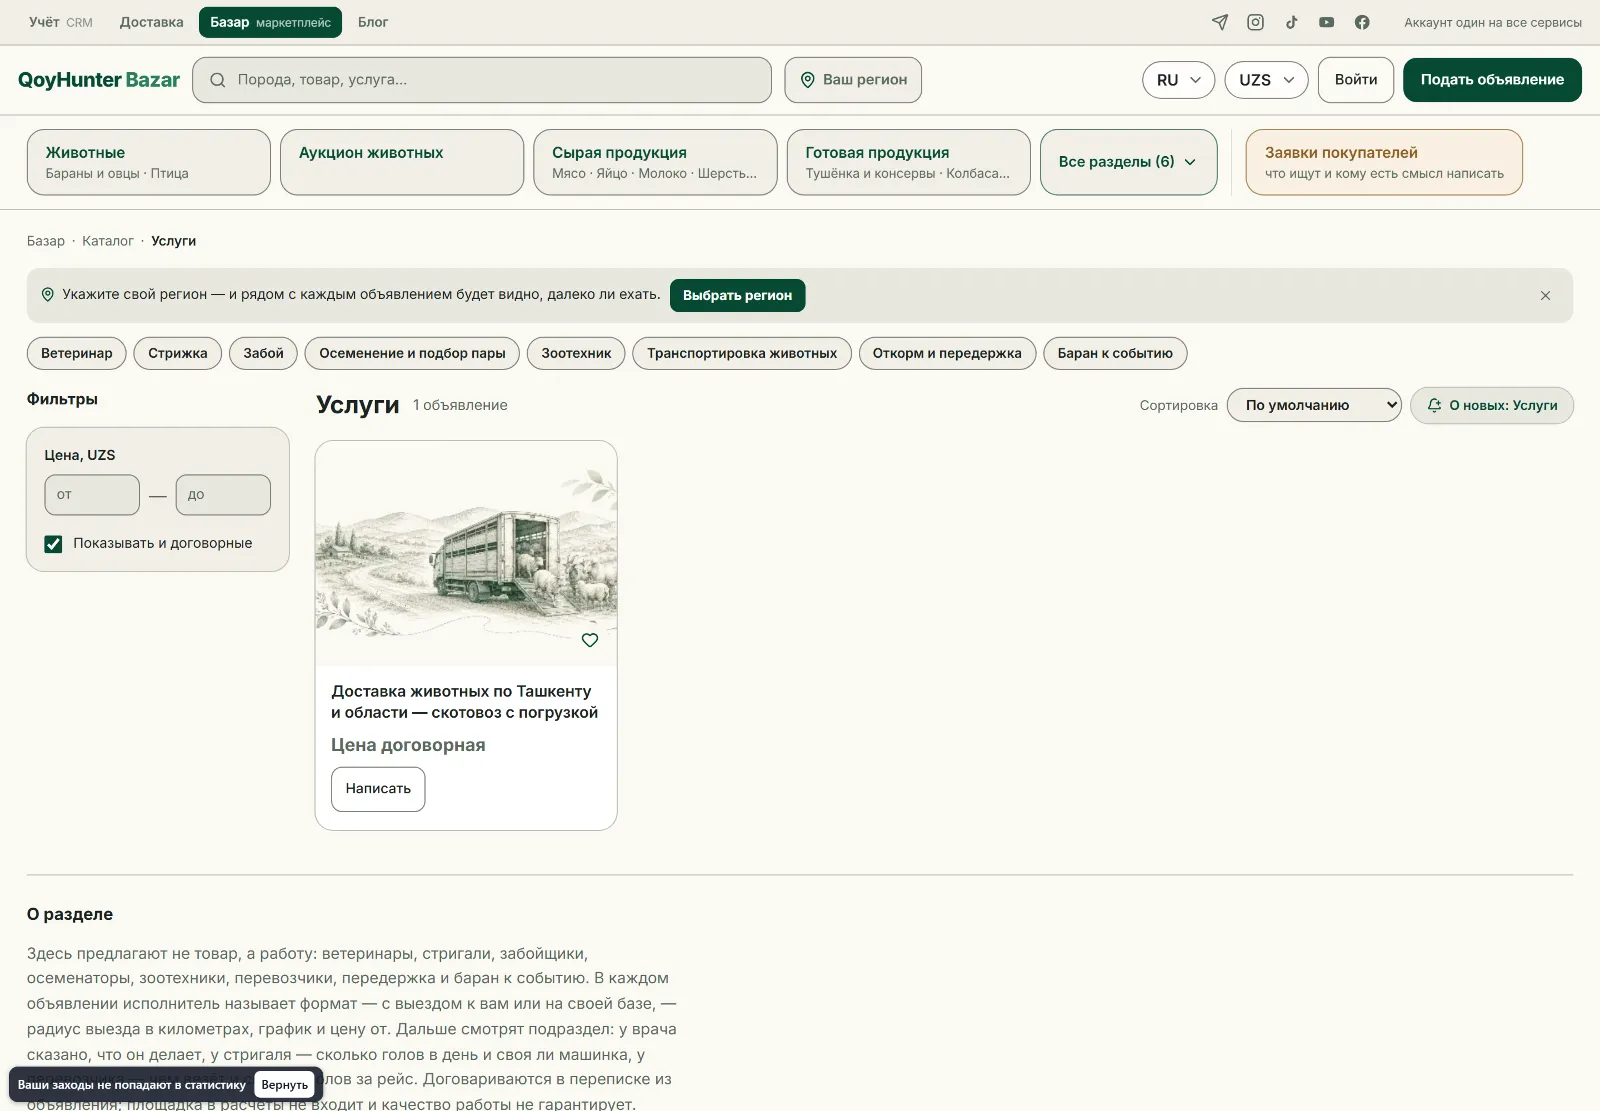1600x1111 pixels.
Task: Filter by 'Транспортировка животных' chip
Action: (742, 353)
